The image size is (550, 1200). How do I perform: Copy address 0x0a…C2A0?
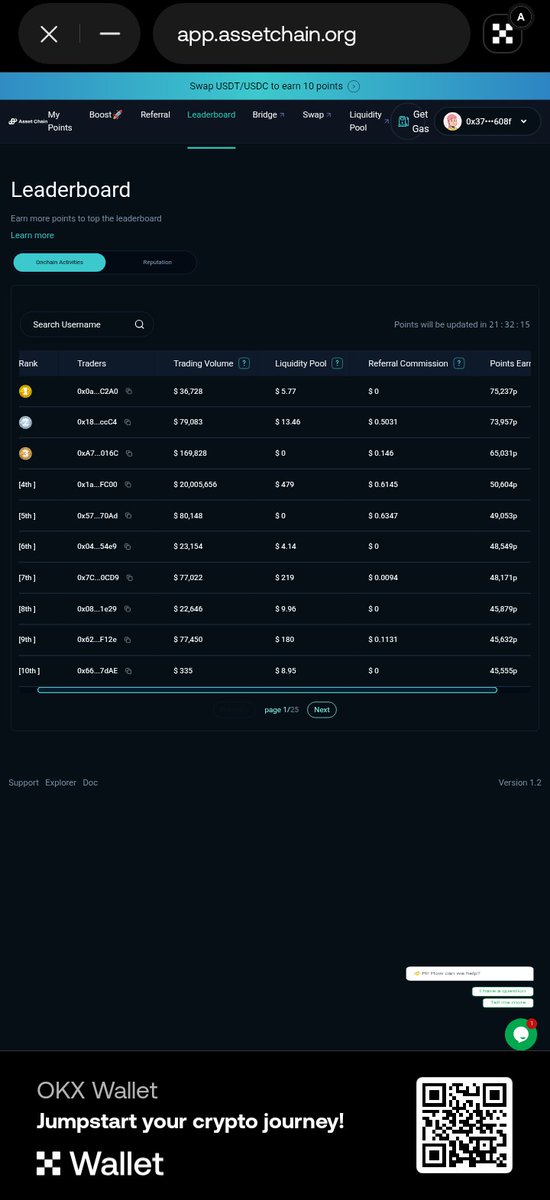pyautogui.click(x=128, y=391)
